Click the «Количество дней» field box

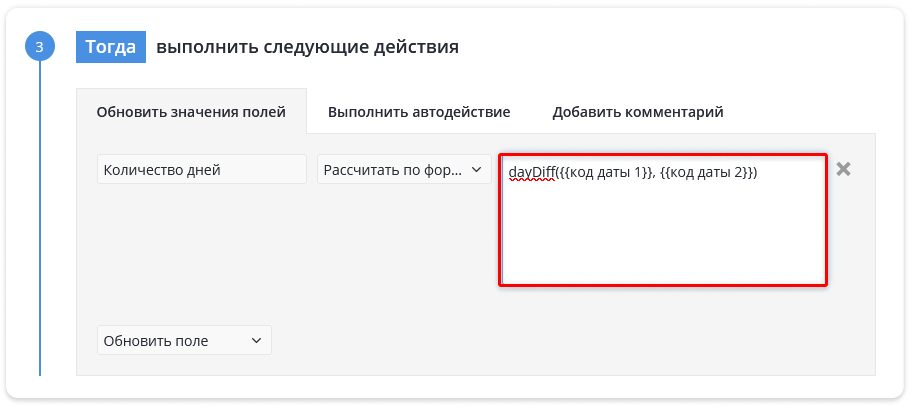coord(201,169)
